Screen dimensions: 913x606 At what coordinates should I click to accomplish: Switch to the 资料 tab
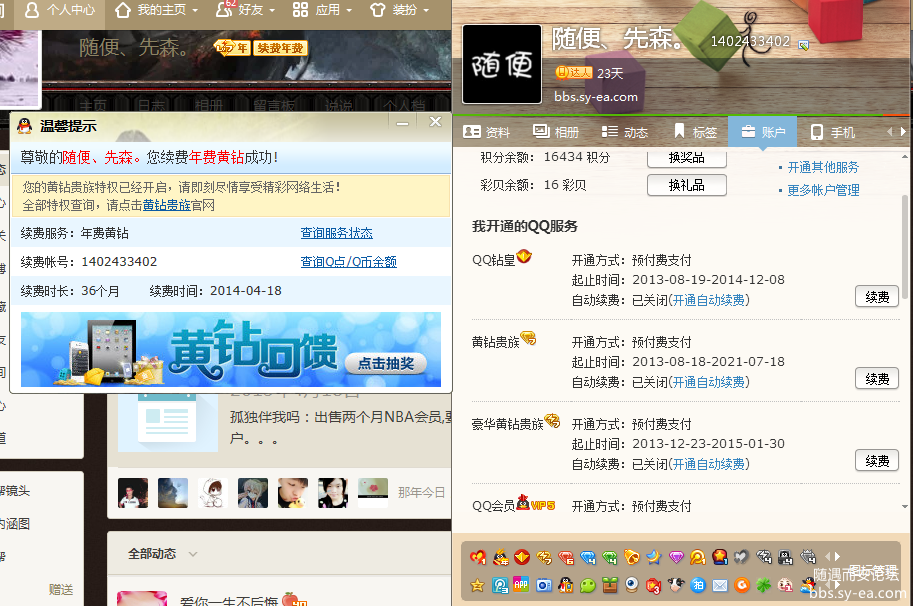tap(487, 132)
